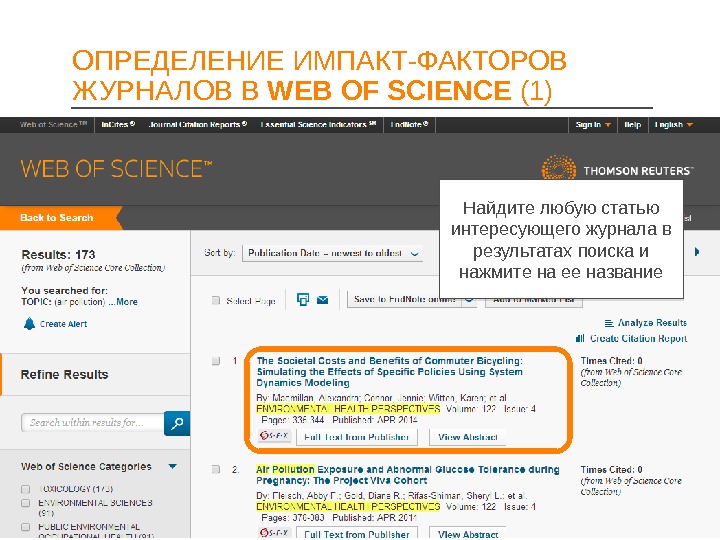Open Essential Science Indicators link
The height and width of the screenshot is (540, 720).
tap(318, 124)
